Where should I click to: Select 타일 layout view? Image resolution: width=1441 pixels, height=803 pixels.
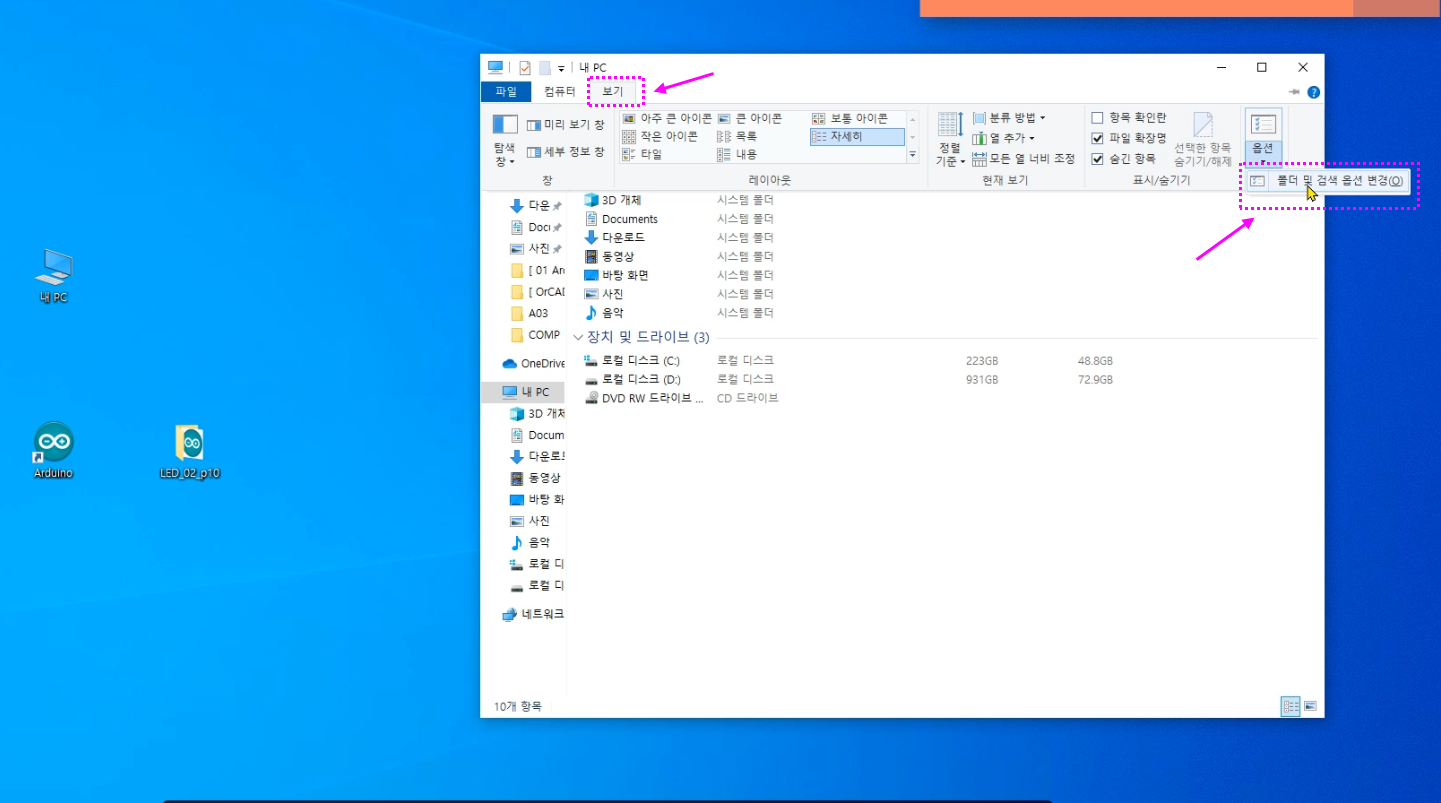(x=642, y=154)
